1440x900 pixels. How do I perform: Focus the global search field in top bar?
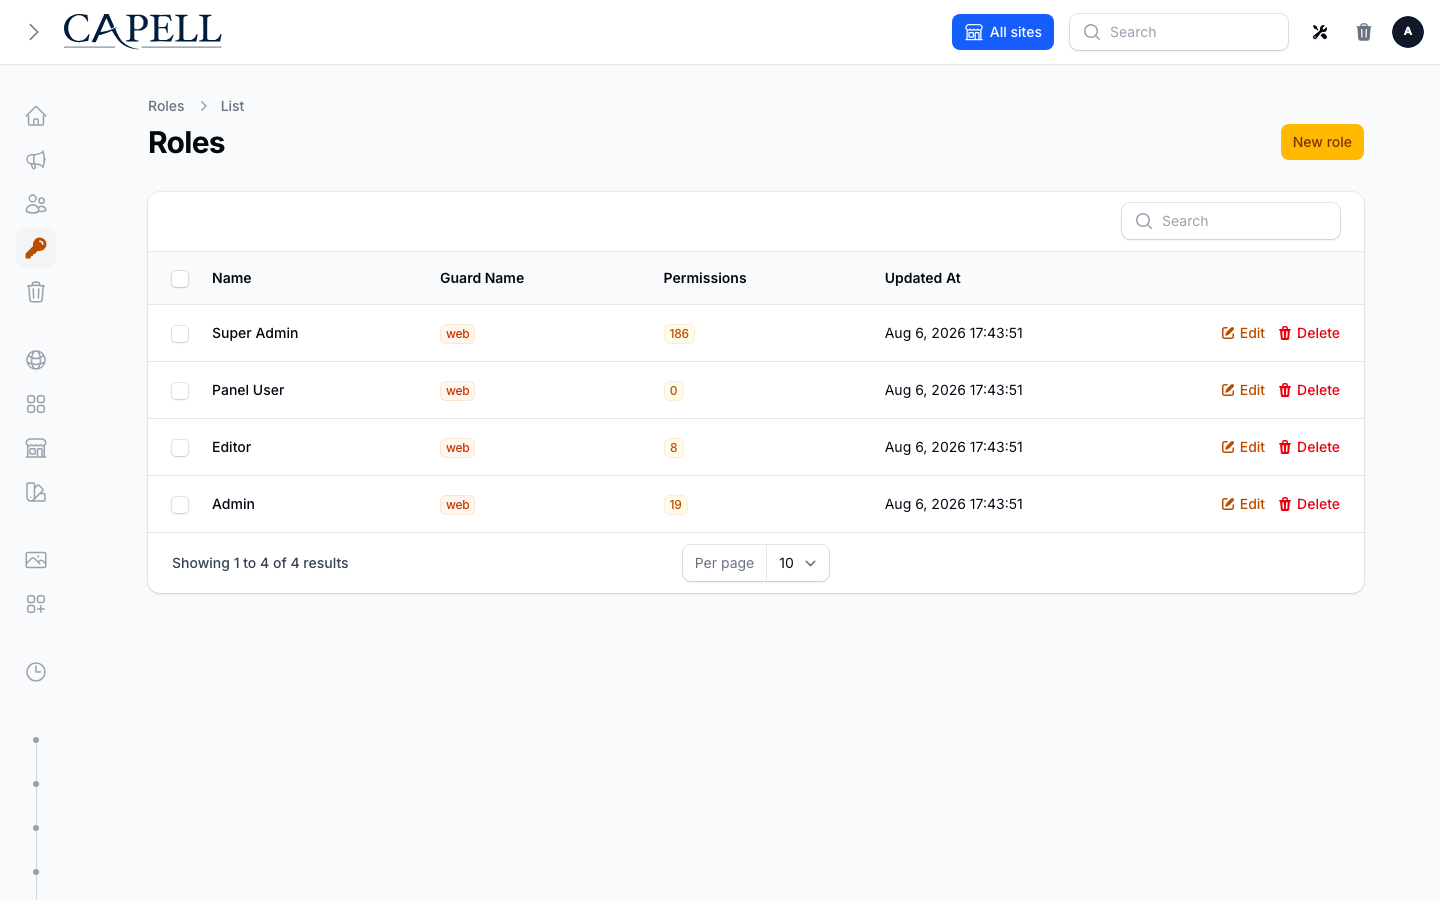click(1179, 32)
